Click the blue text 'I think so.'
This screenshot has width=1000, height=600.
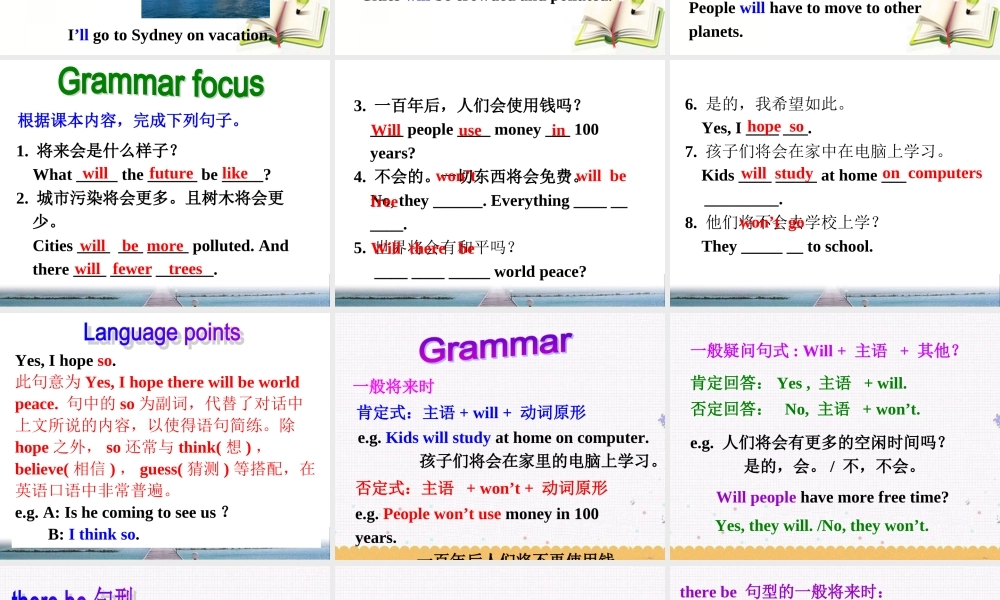tap(103, 534)
